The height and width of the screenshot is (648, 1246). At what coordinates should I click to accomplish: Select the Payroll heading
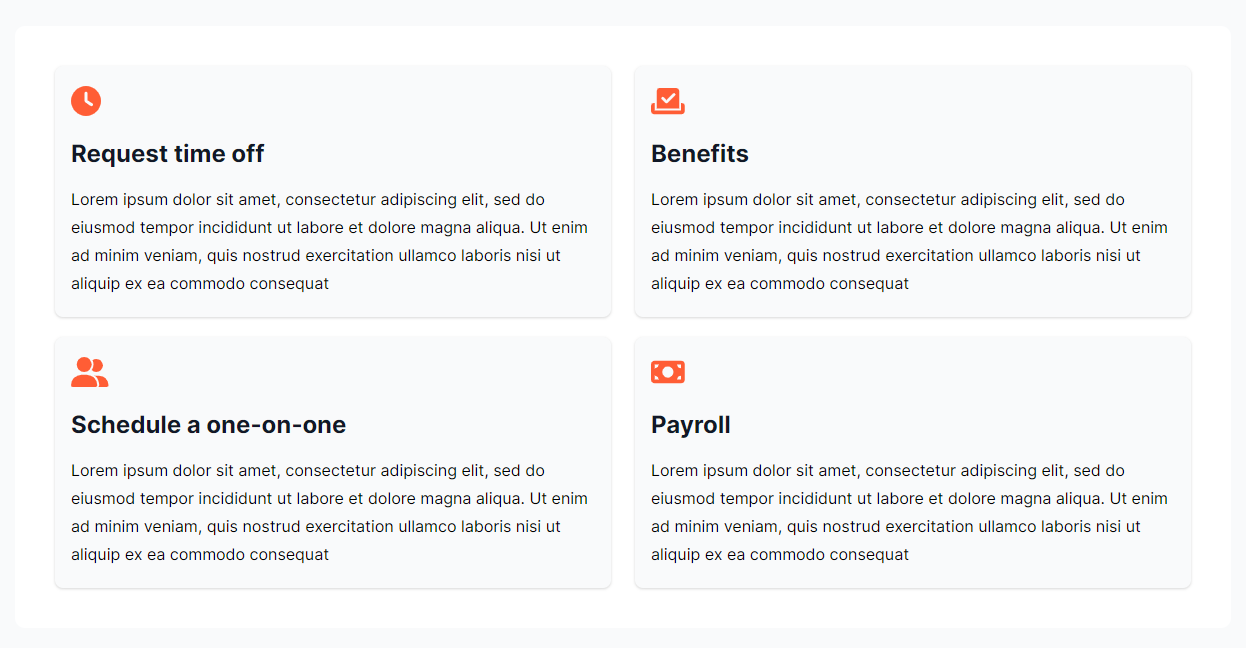[x=691, y=425]
